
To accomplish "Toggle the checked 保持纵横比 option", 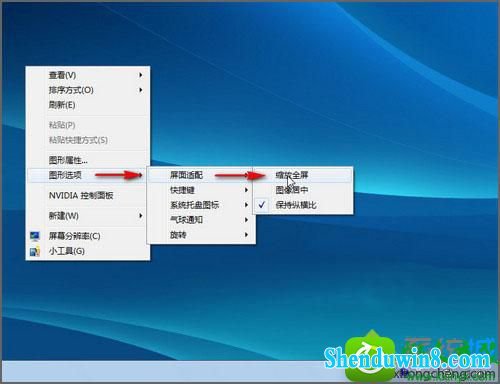I will (303, 205).
